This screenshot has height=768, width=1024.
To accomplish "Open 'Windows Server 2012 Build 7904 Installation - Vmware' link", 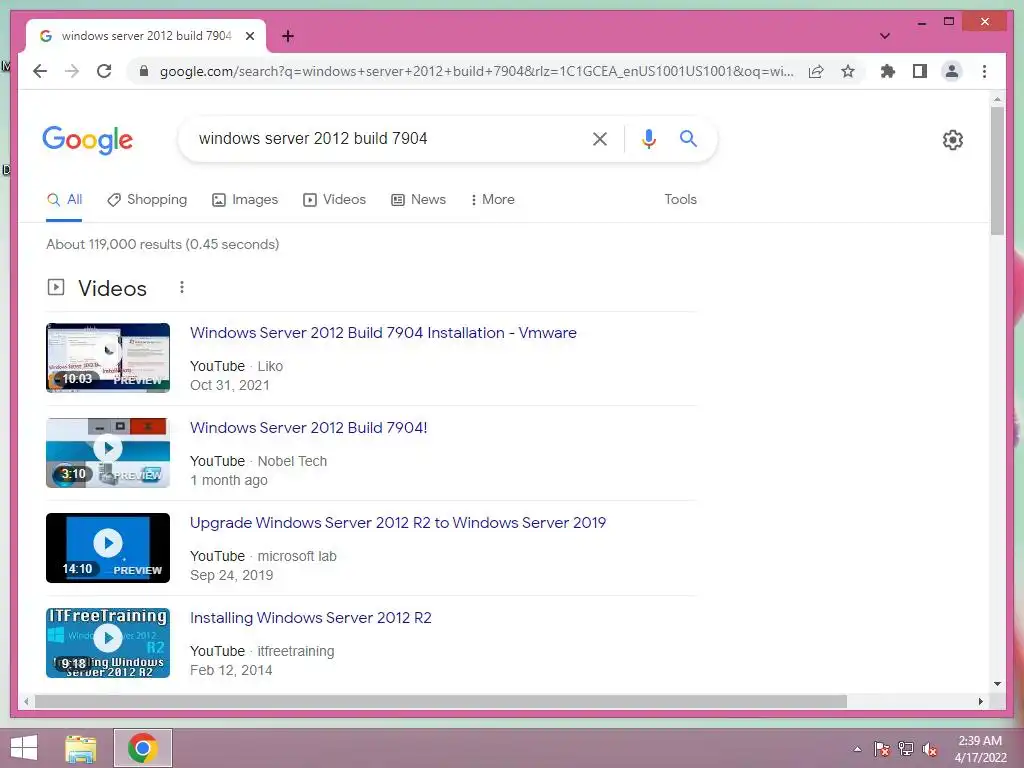I will (x=383, y=333).
